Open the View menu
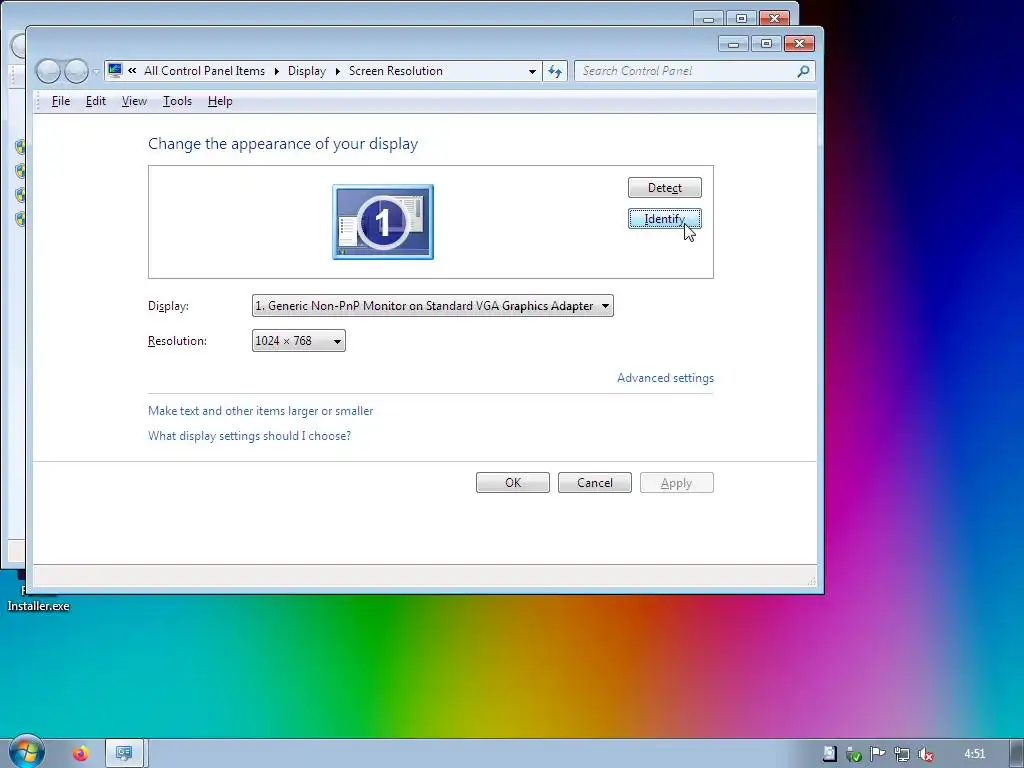The image size is (1024, 768). [x=134, y=101]
